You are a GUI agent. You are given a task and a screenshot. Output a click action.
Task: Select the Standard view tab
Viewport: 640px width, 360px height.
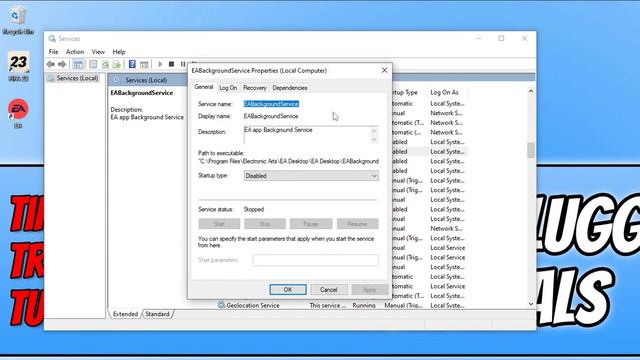pos(157,314)
